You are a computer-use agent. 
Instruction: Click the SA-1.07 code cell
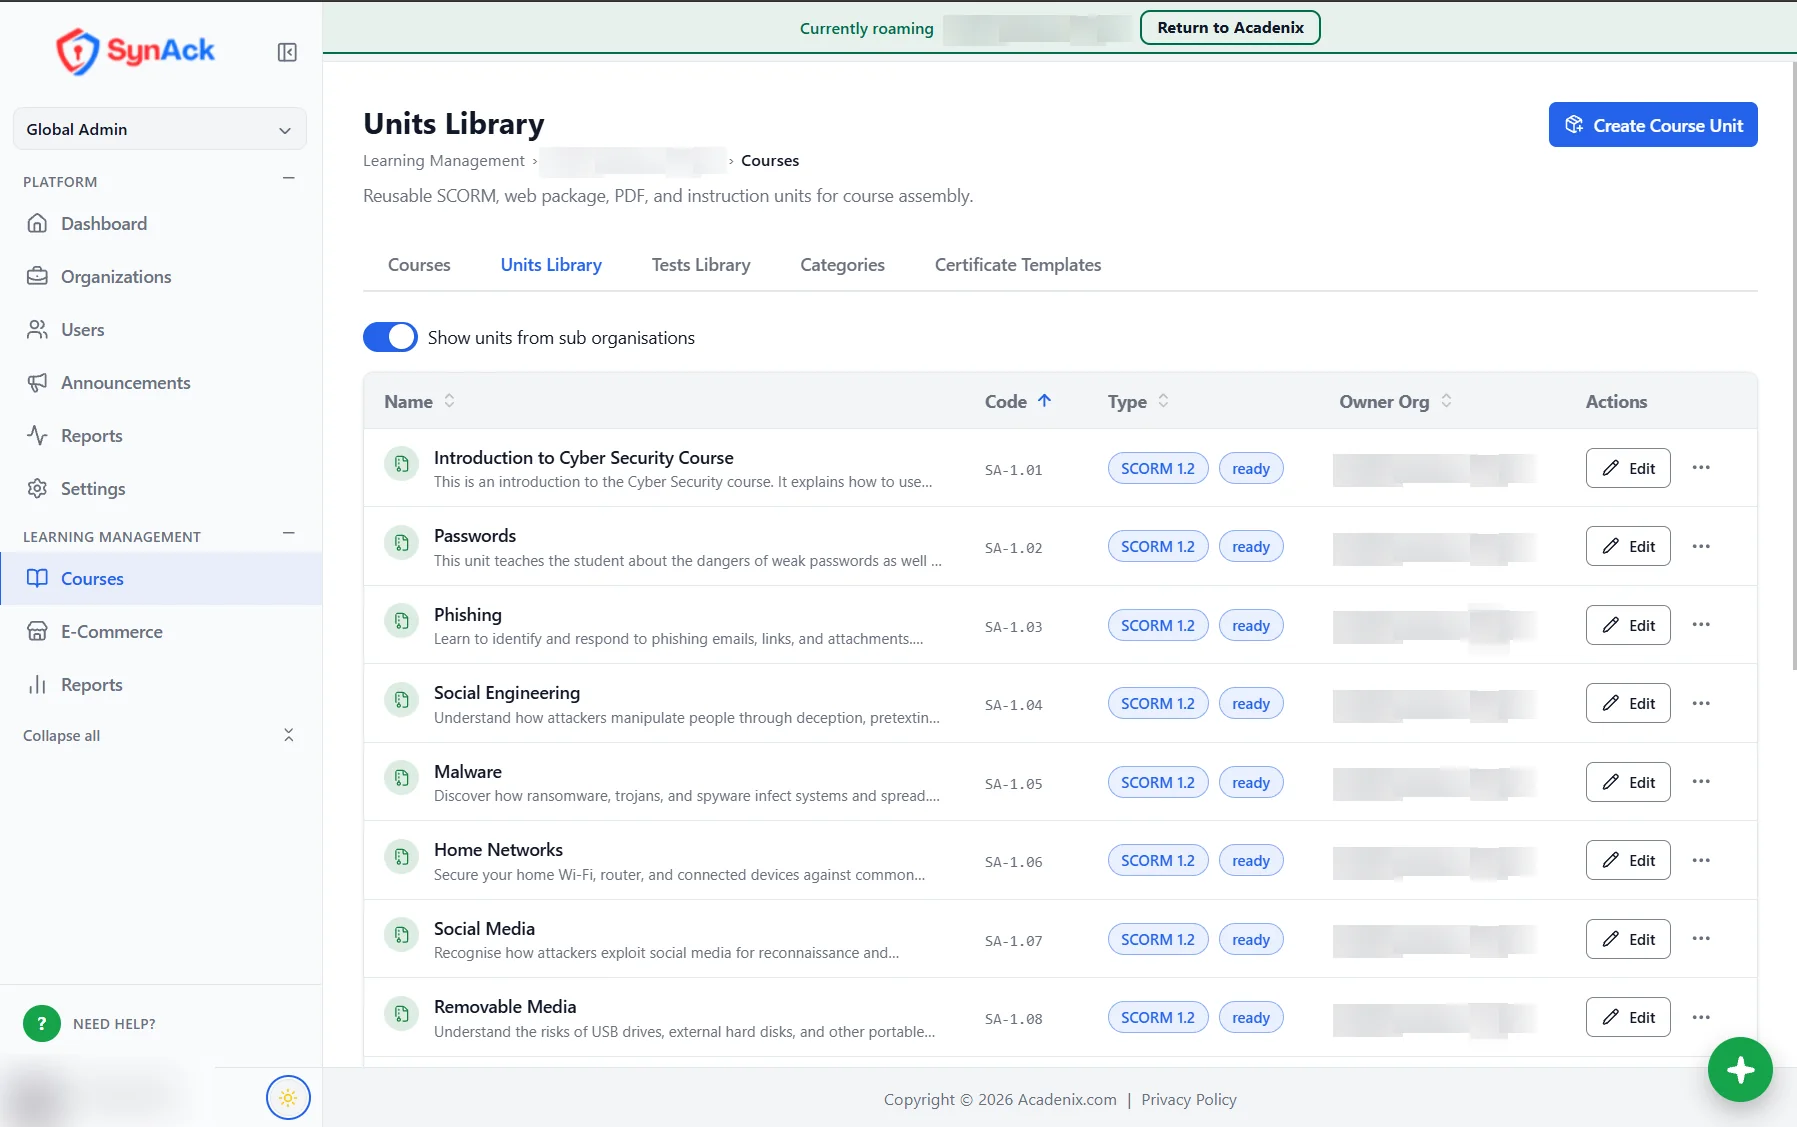pos(1013,941)
